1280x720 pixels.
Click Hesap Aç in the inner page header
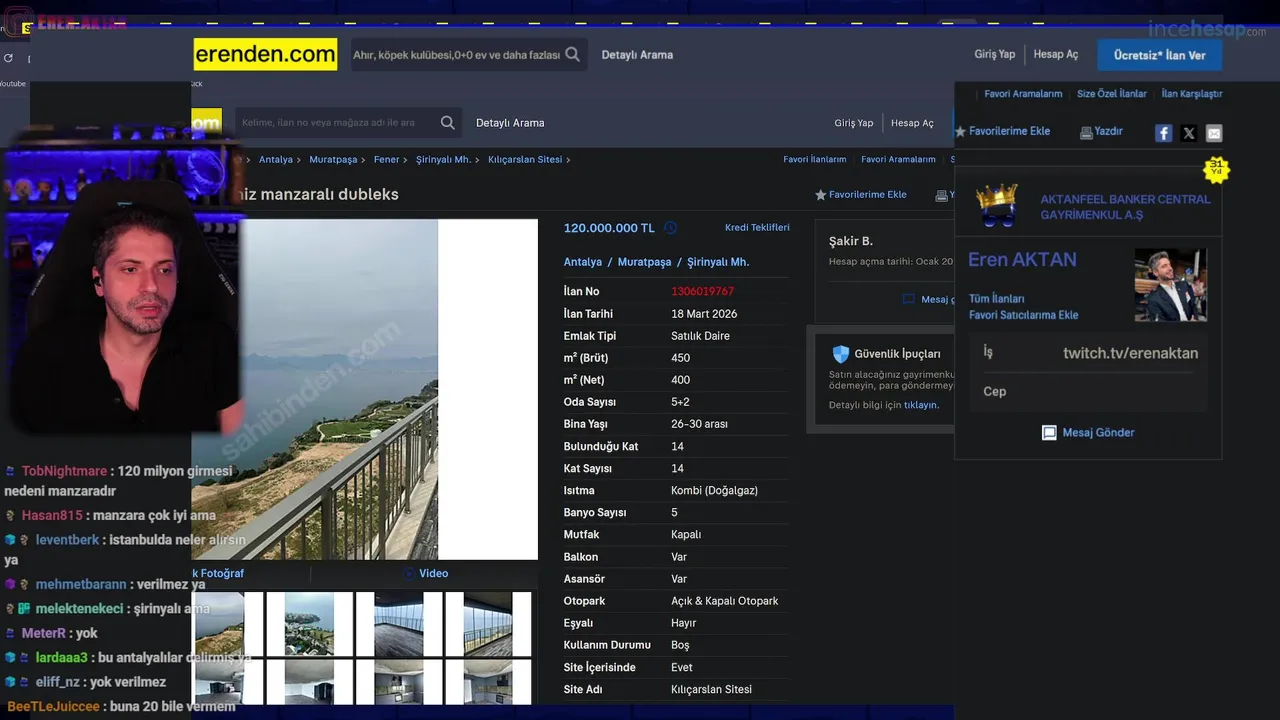[x=912, y=123]
